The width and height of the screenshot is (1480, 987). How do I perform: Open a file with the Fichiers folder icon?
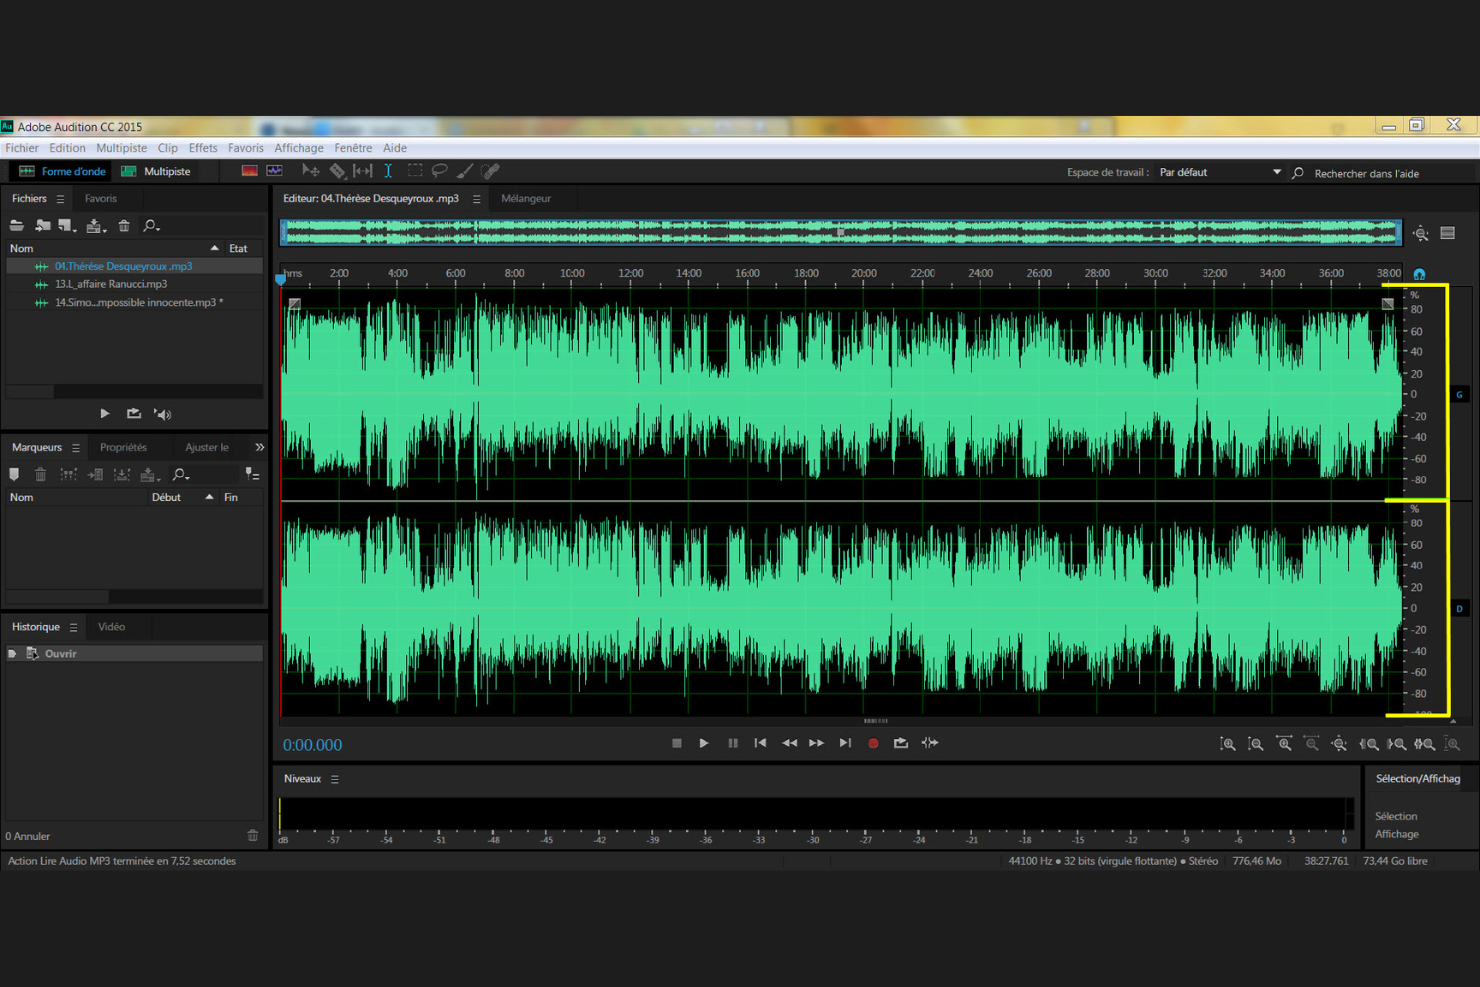pos(16,225)
